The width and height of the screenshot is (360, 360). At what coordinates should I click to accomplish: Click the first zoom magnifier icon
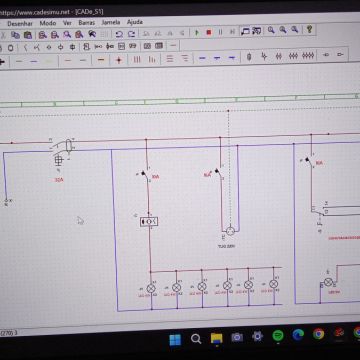pyautogui.click(x=271, y=30)
